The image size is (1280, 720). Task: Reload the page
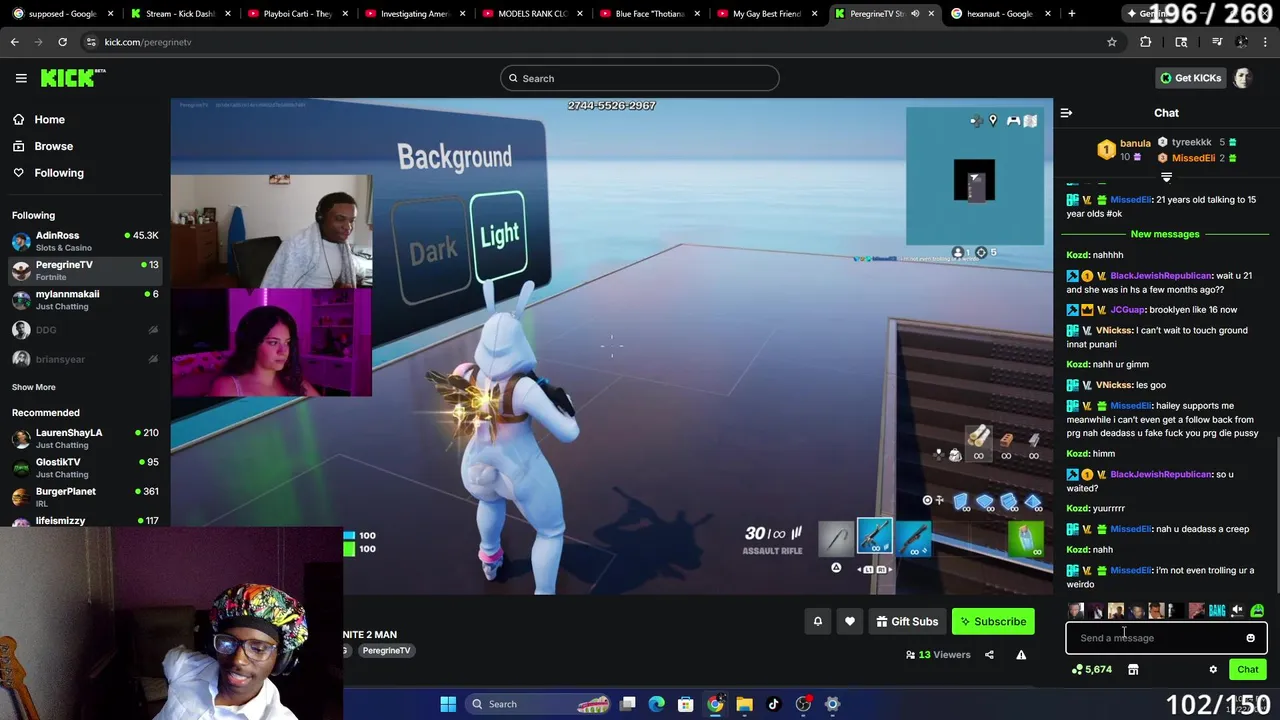(62, 42)
